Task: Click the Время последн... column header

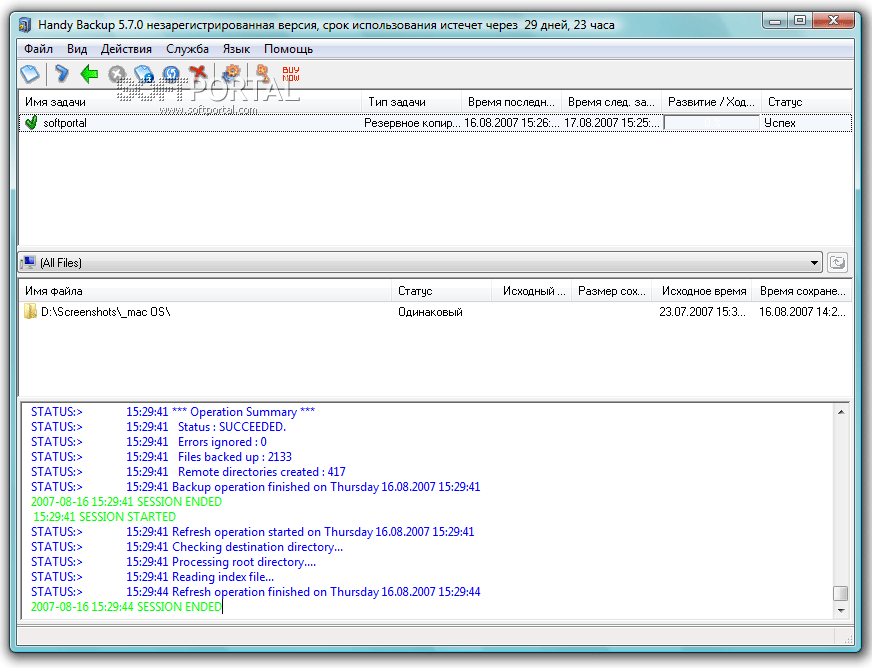Action: click(511, 102)
